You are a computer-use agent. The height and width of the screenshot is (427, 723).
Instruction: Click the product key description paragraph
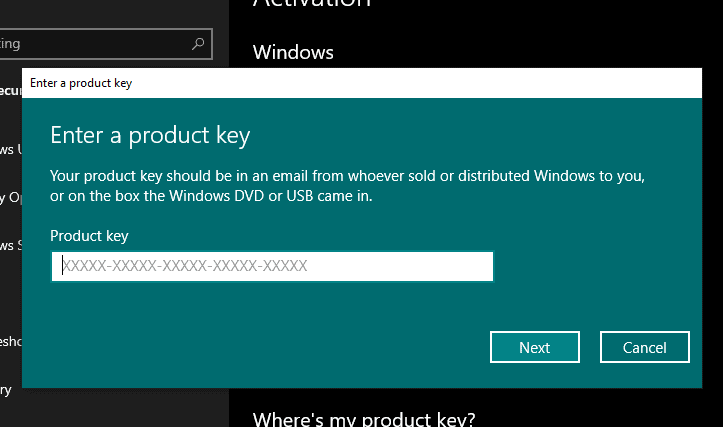point(347,186)
